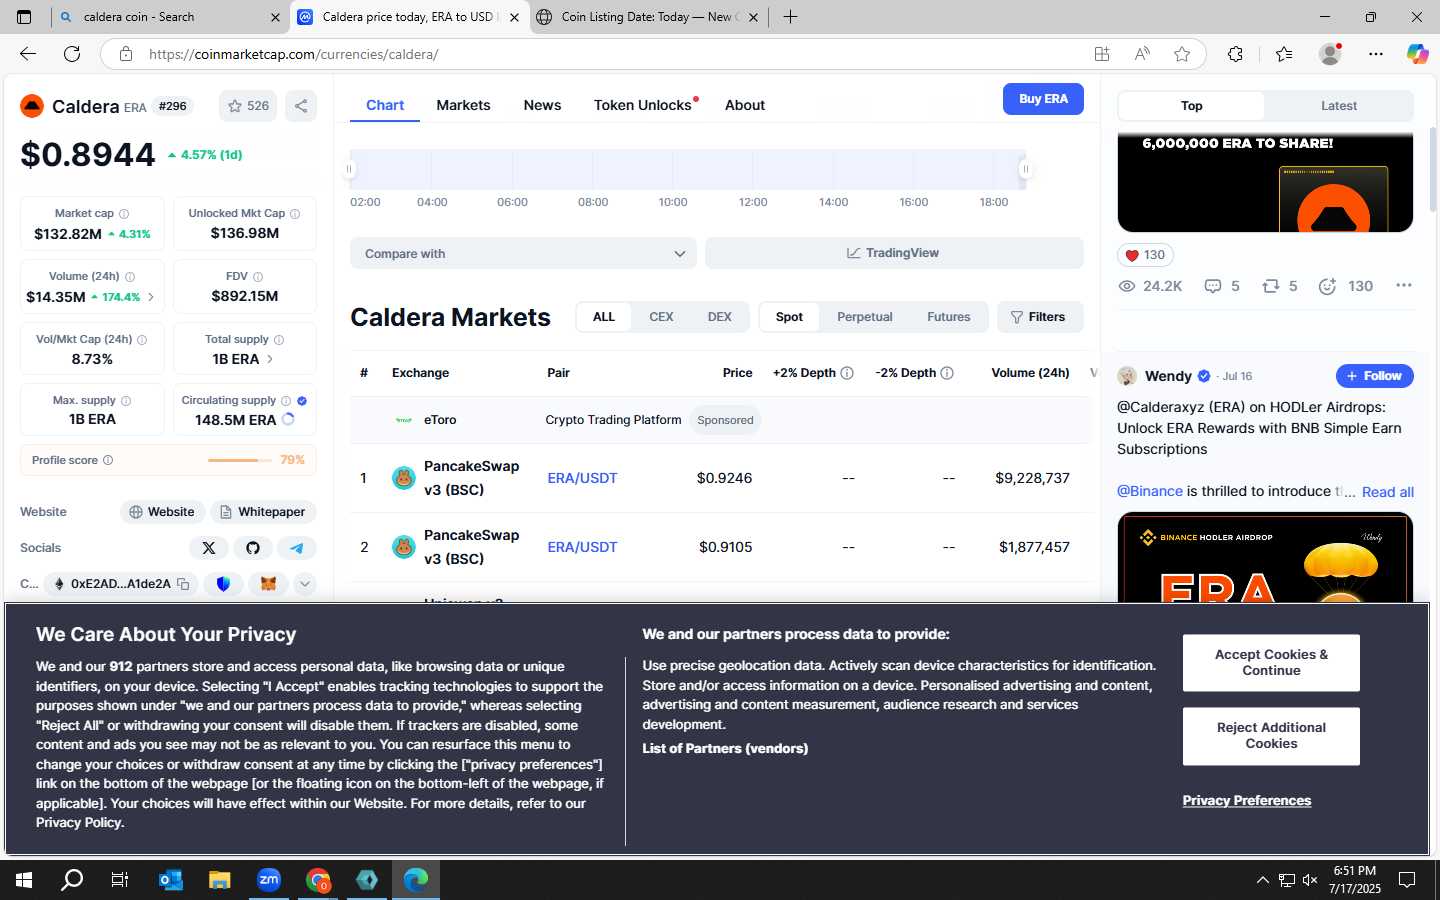
Task: Click Reject Additional Cookies
Action: 1271,736
